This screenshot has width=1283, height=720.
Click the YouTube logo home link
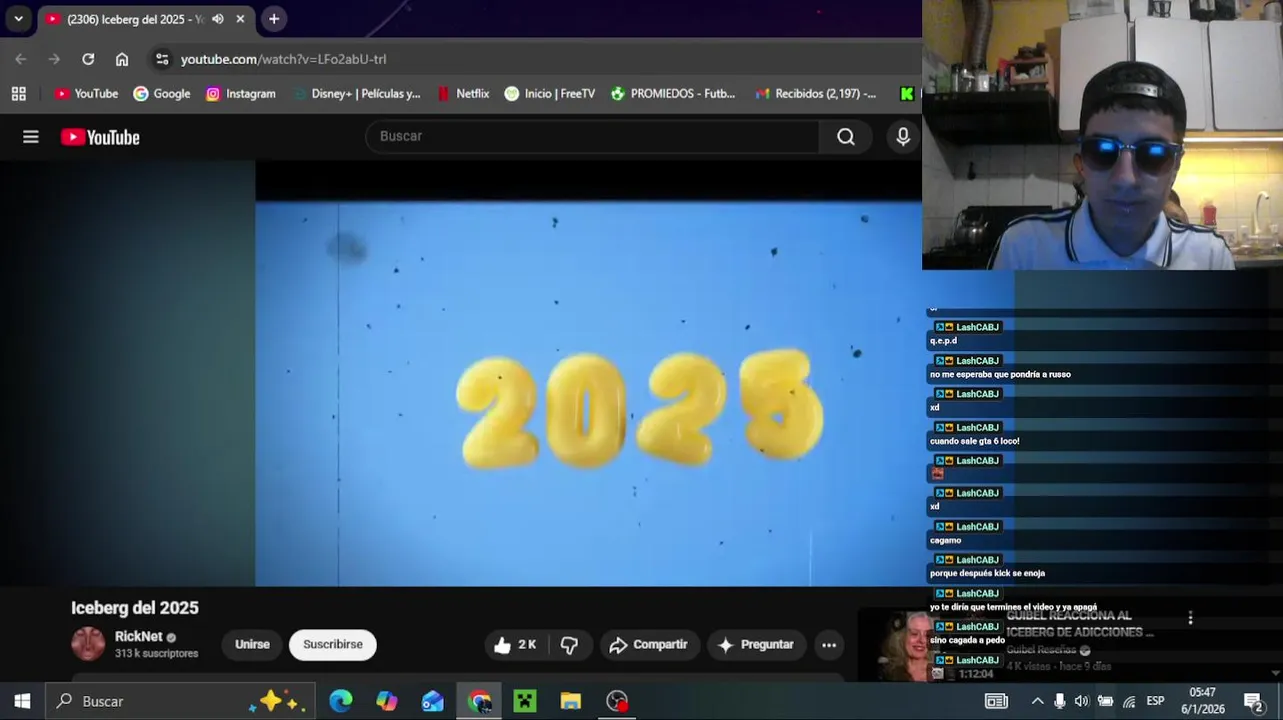100,137
